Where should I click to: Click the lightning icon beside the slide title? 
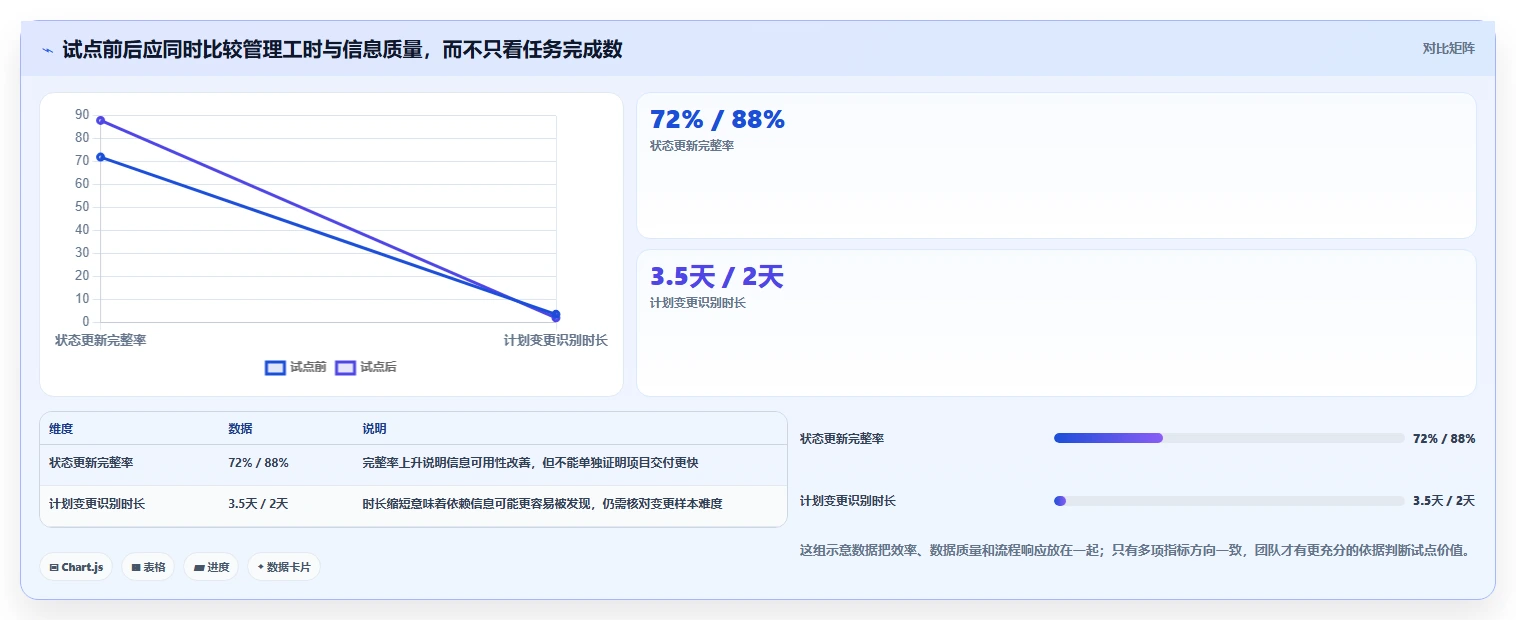click(x=47, y=50)
